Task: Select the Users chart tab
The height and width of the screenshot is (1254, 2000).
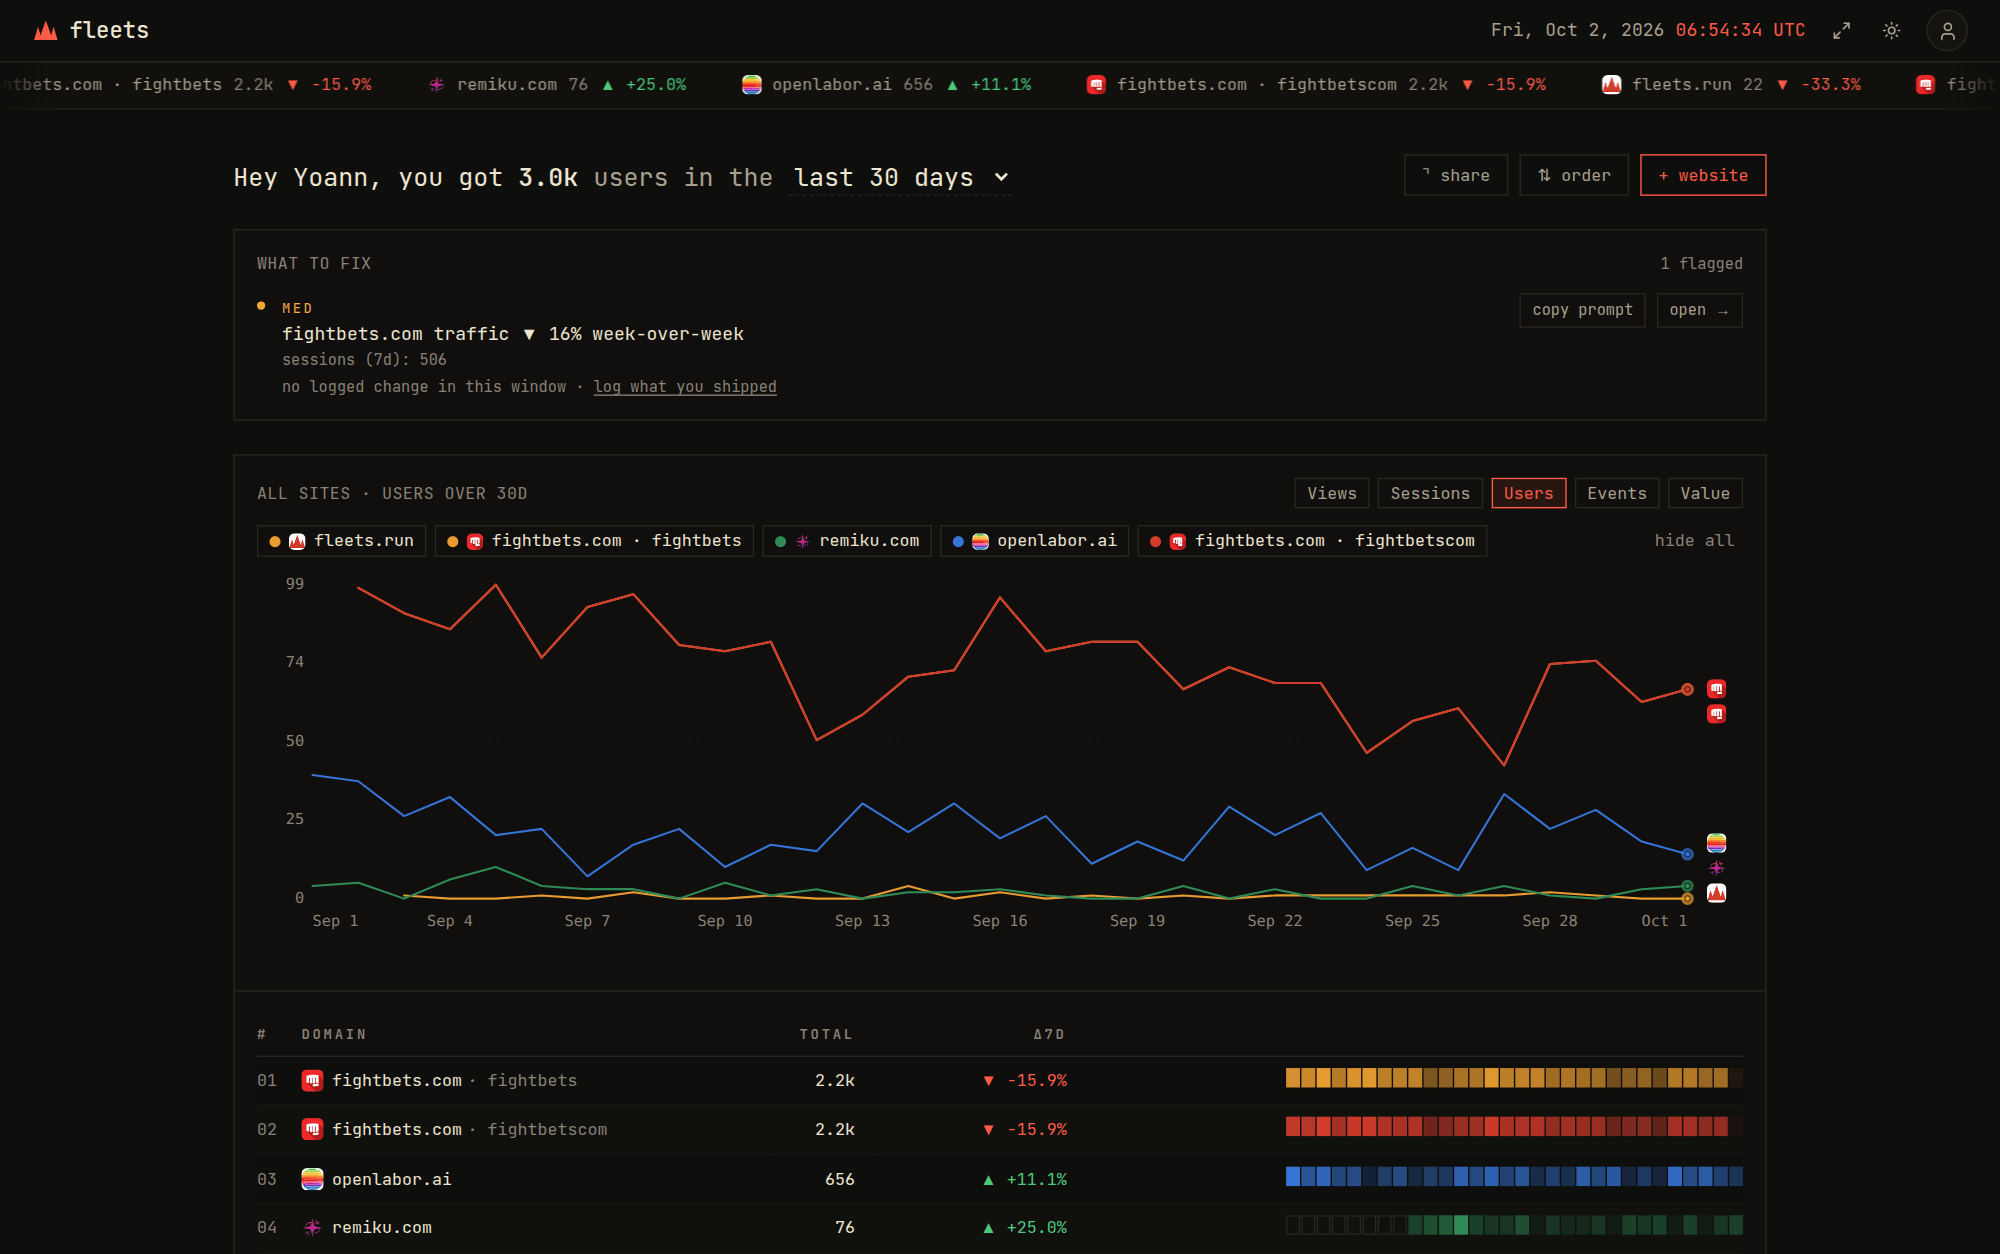Action: click(1529, 493)
